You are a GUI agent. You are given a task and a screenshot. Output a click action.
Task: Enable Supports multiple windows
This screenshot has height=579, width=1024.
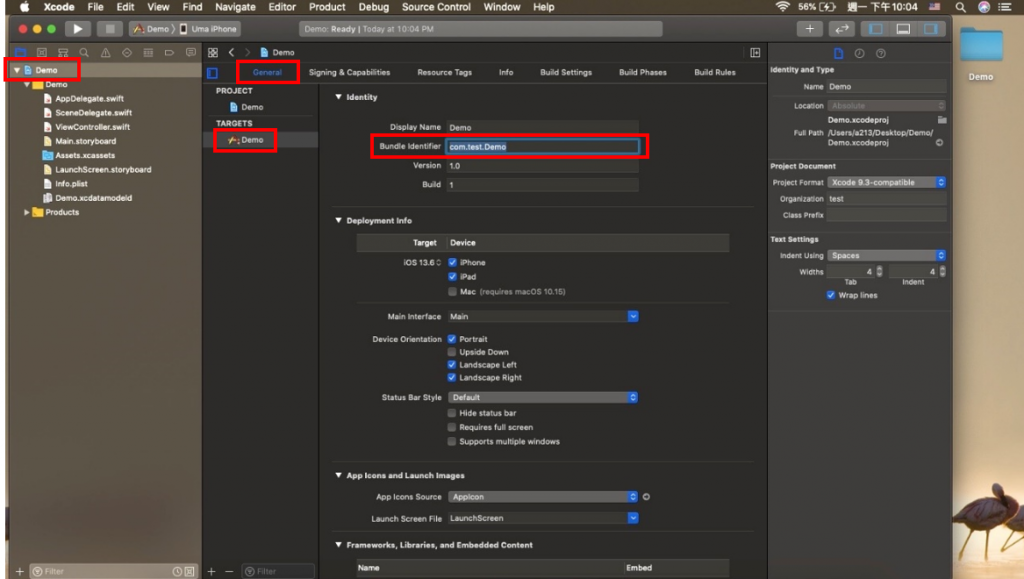[x=452, y=442]
